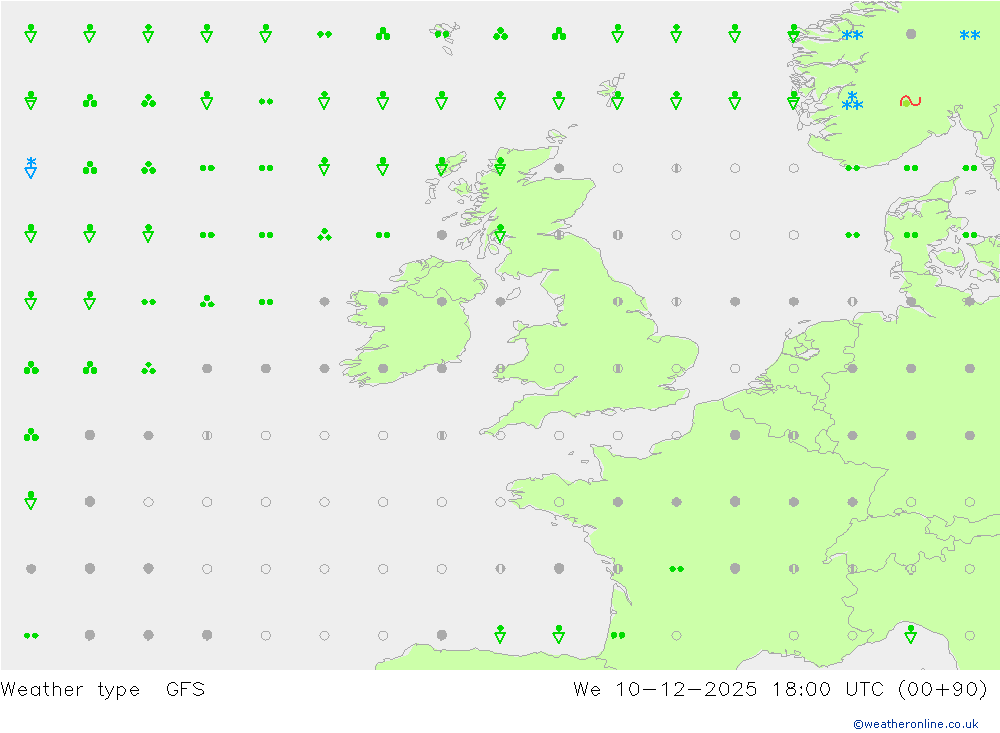Select the blue triple snowflake symbol in Norway
The height and width of the screenshot is (733, 1000).
tap(852, 101)
